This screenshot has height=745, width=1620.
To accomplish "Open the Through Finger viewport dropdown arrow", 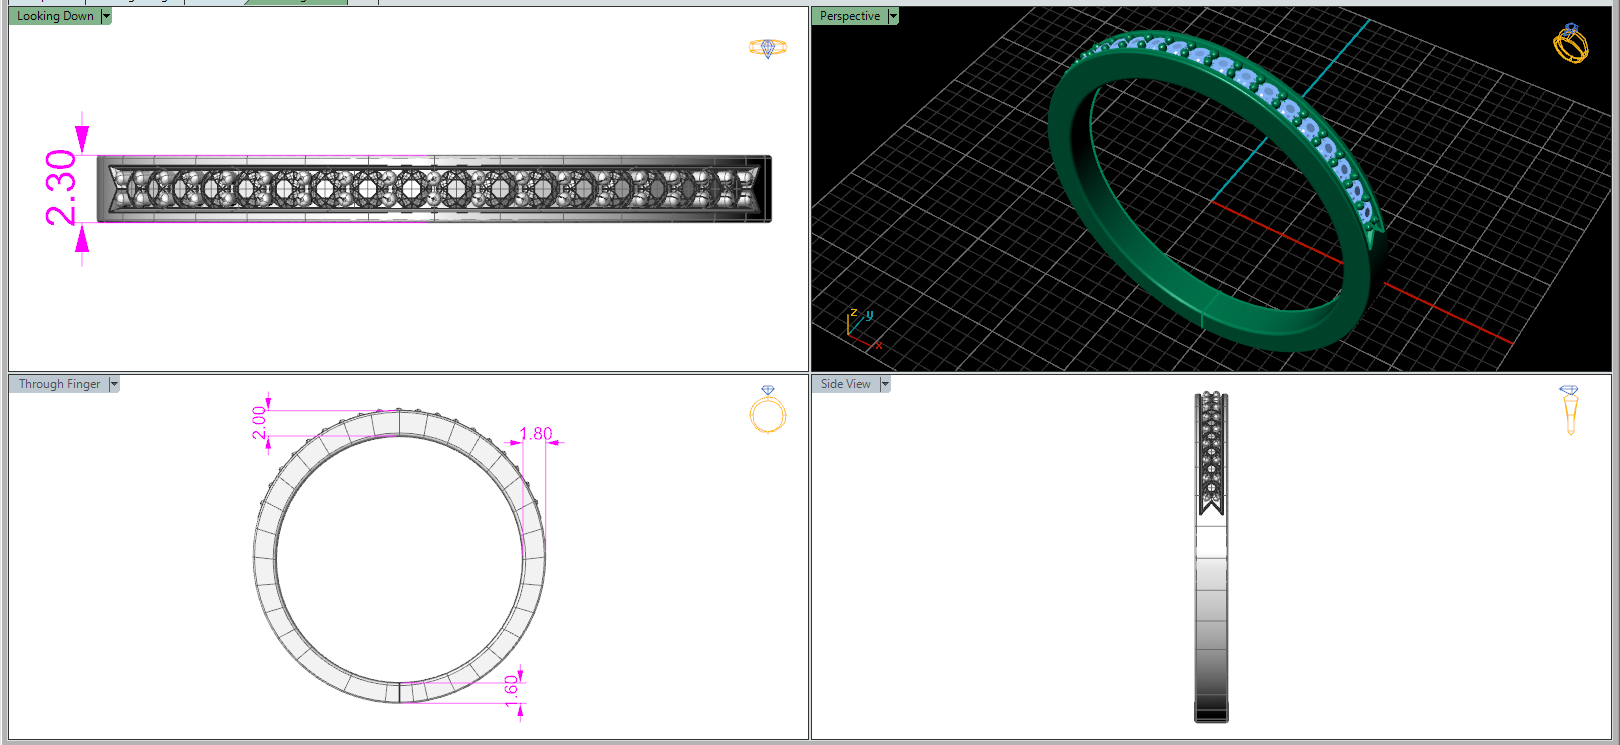I will click(x=114, y=384).
